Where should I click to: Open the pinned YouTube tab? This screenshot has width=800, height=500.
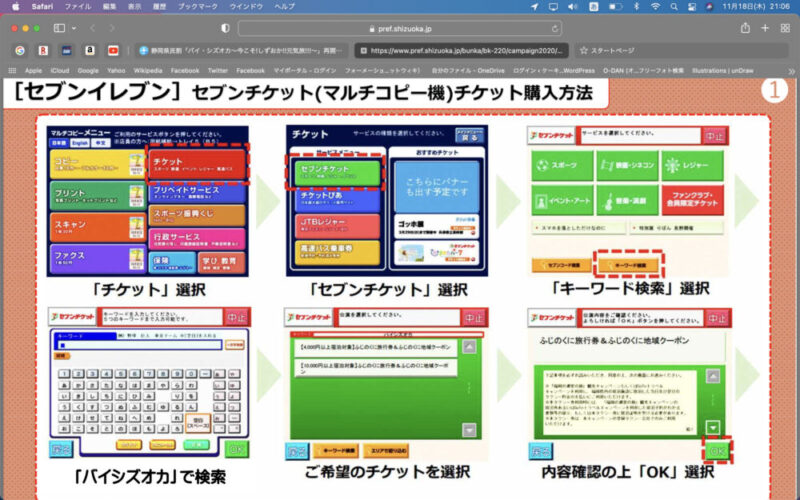tap(113, 51)
